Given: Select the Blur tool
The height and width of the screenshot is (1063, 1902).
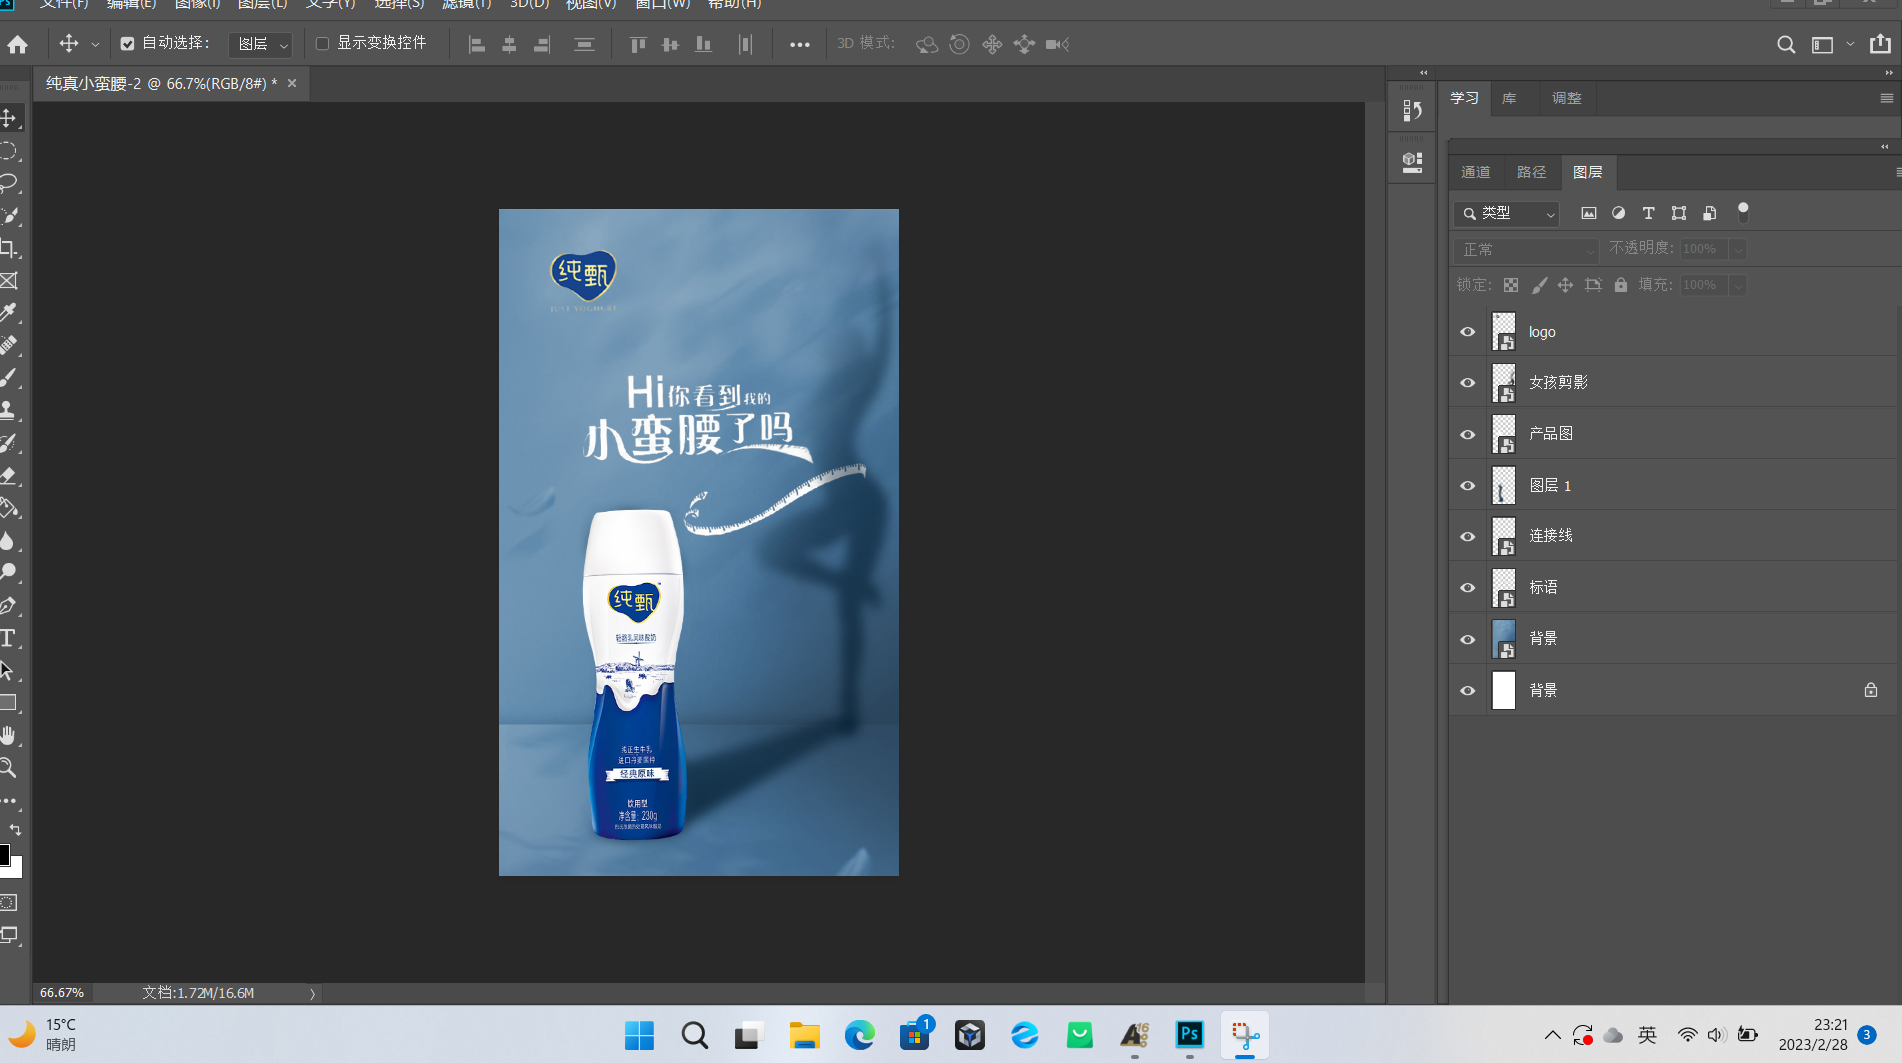Looking at the screenshot, I should click(8, 541).
